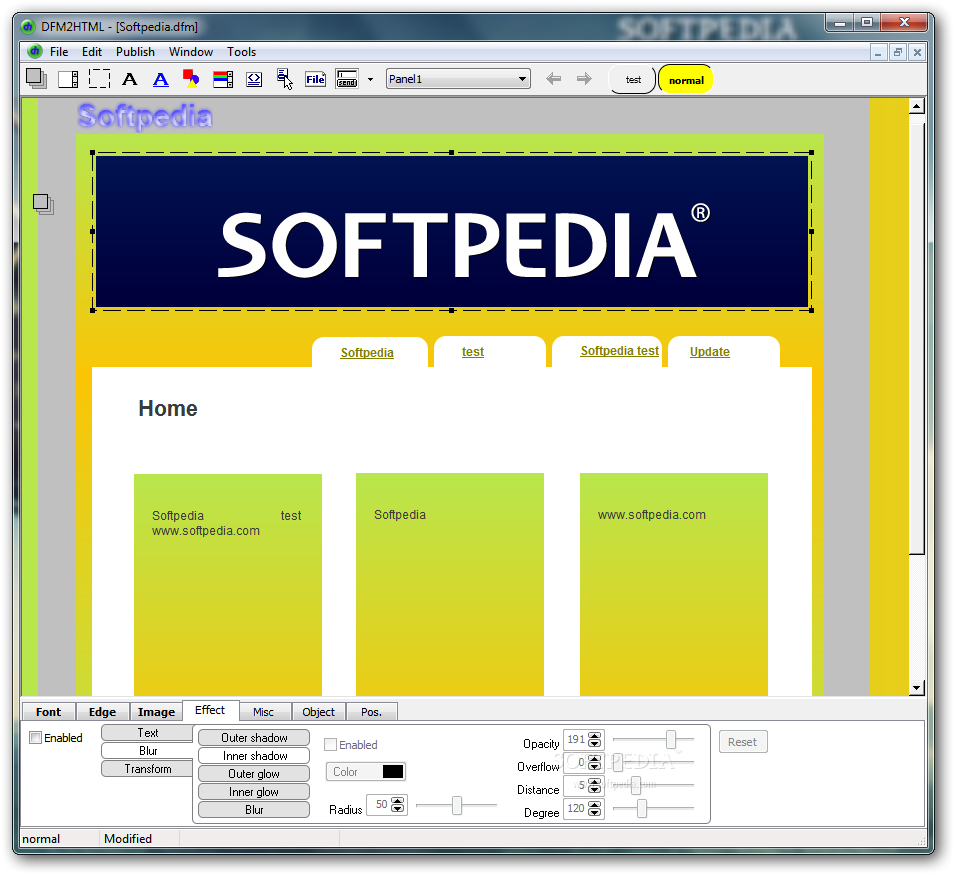Click the menu with cursor tool icon
The width and height of the screenshot is (955, 875).
(284, 79)
